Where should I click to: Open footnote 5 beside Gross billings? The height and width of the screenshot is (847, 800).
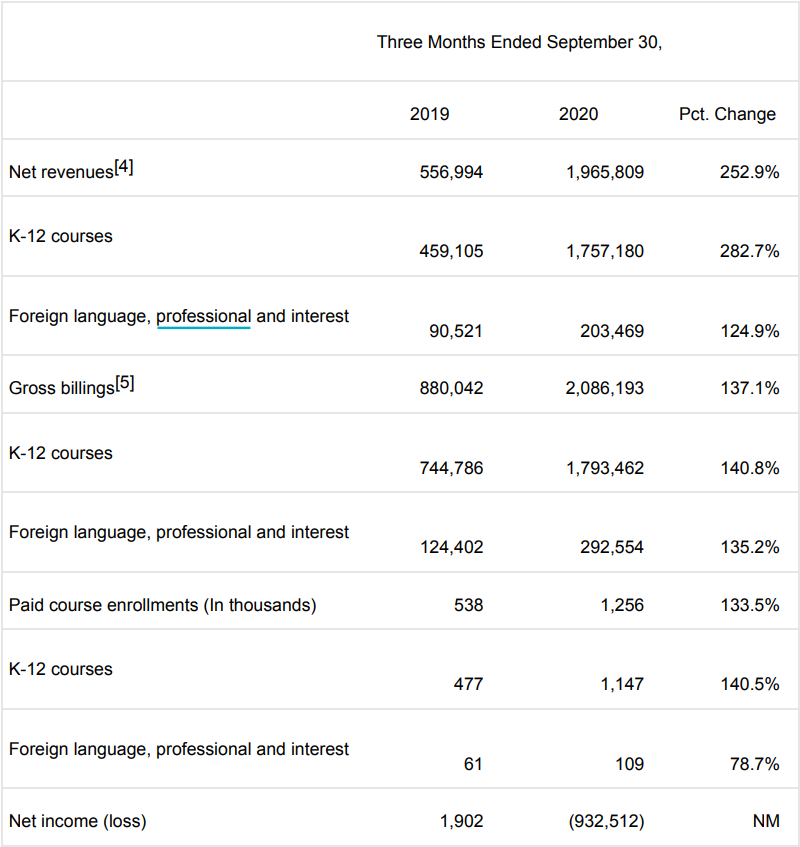[124, 383]
